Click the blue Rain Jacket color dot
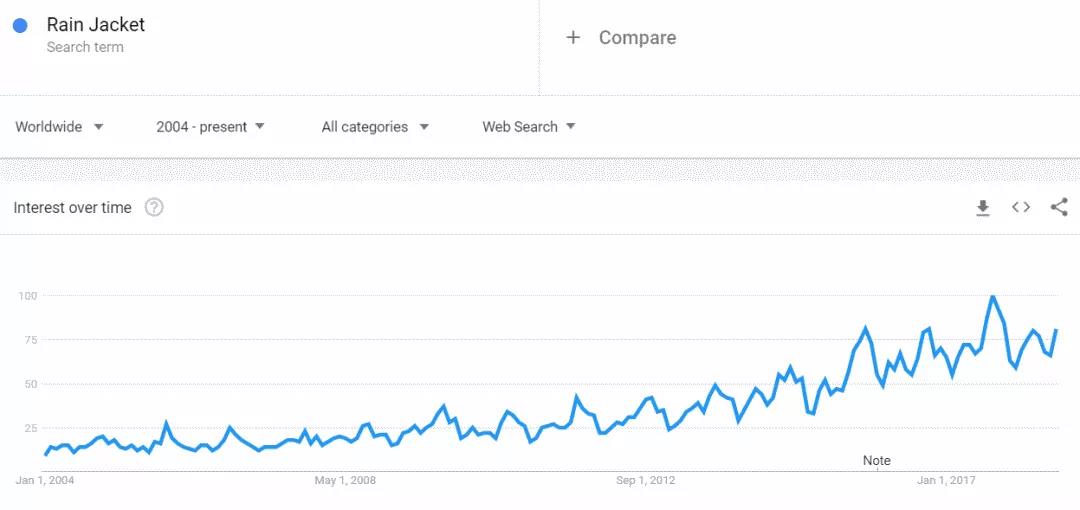The width and height of the screenshot is (1080, 510). point(20,26)
